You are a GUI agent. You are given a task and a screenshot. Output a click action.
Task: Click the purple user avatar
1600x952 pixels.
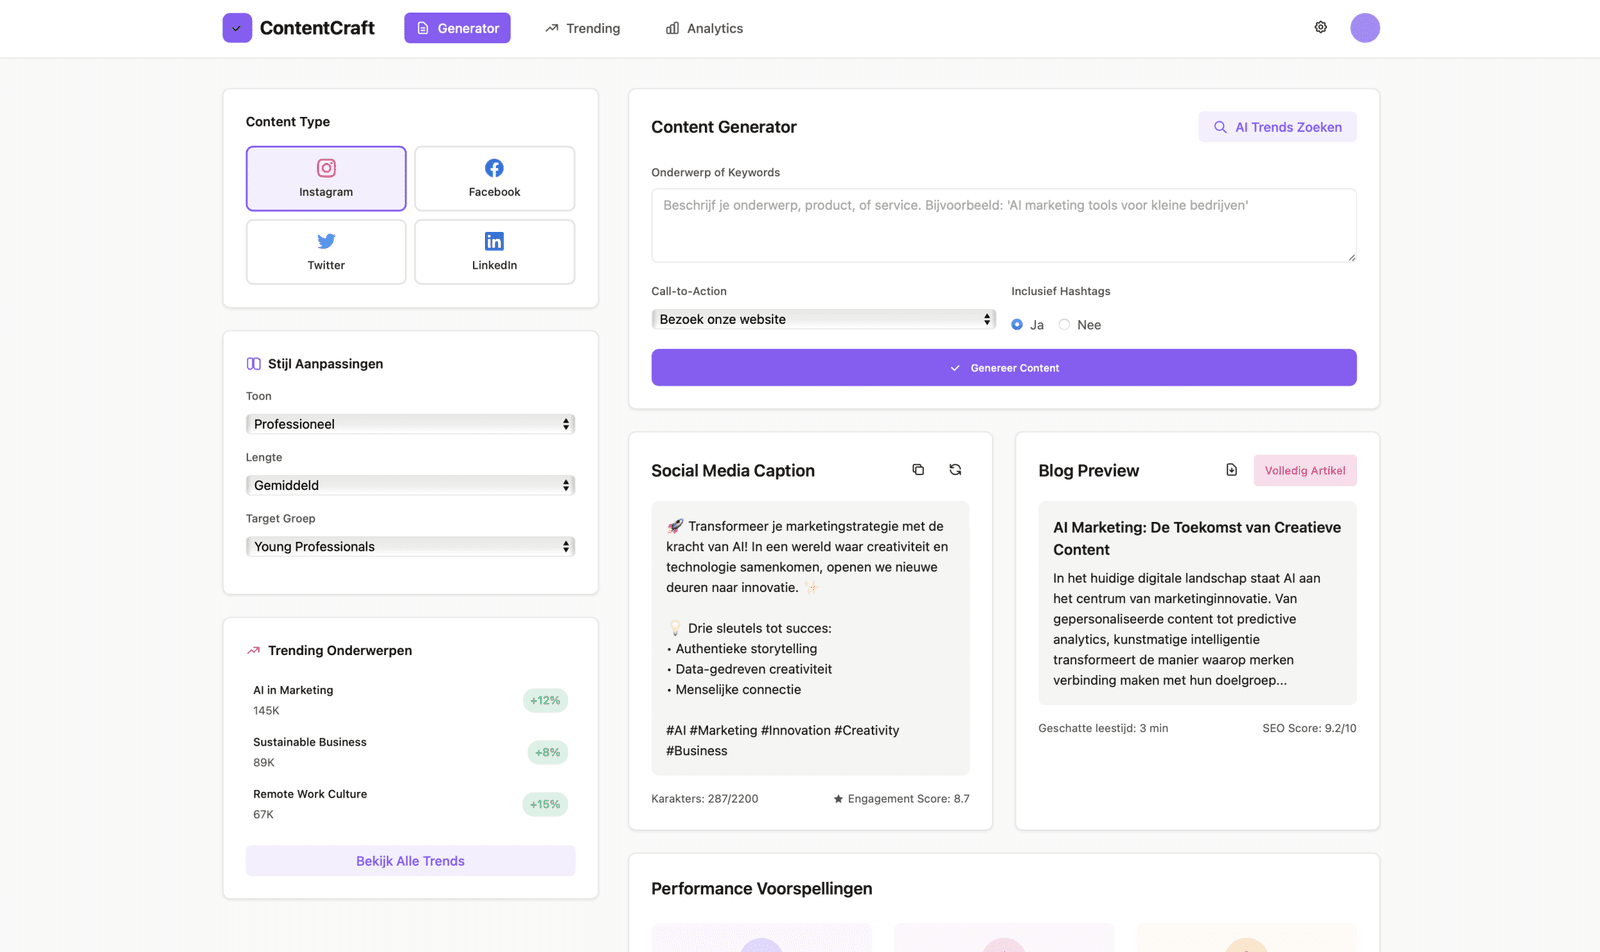(x=1365, y=28)
